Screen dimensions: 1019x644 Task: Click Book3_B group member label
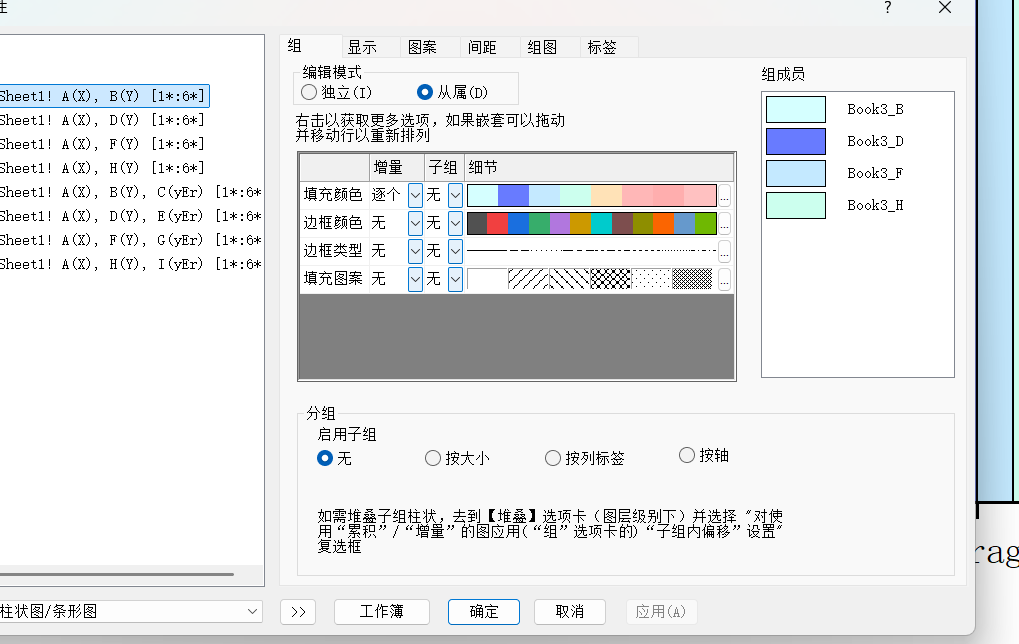point(875,109)
